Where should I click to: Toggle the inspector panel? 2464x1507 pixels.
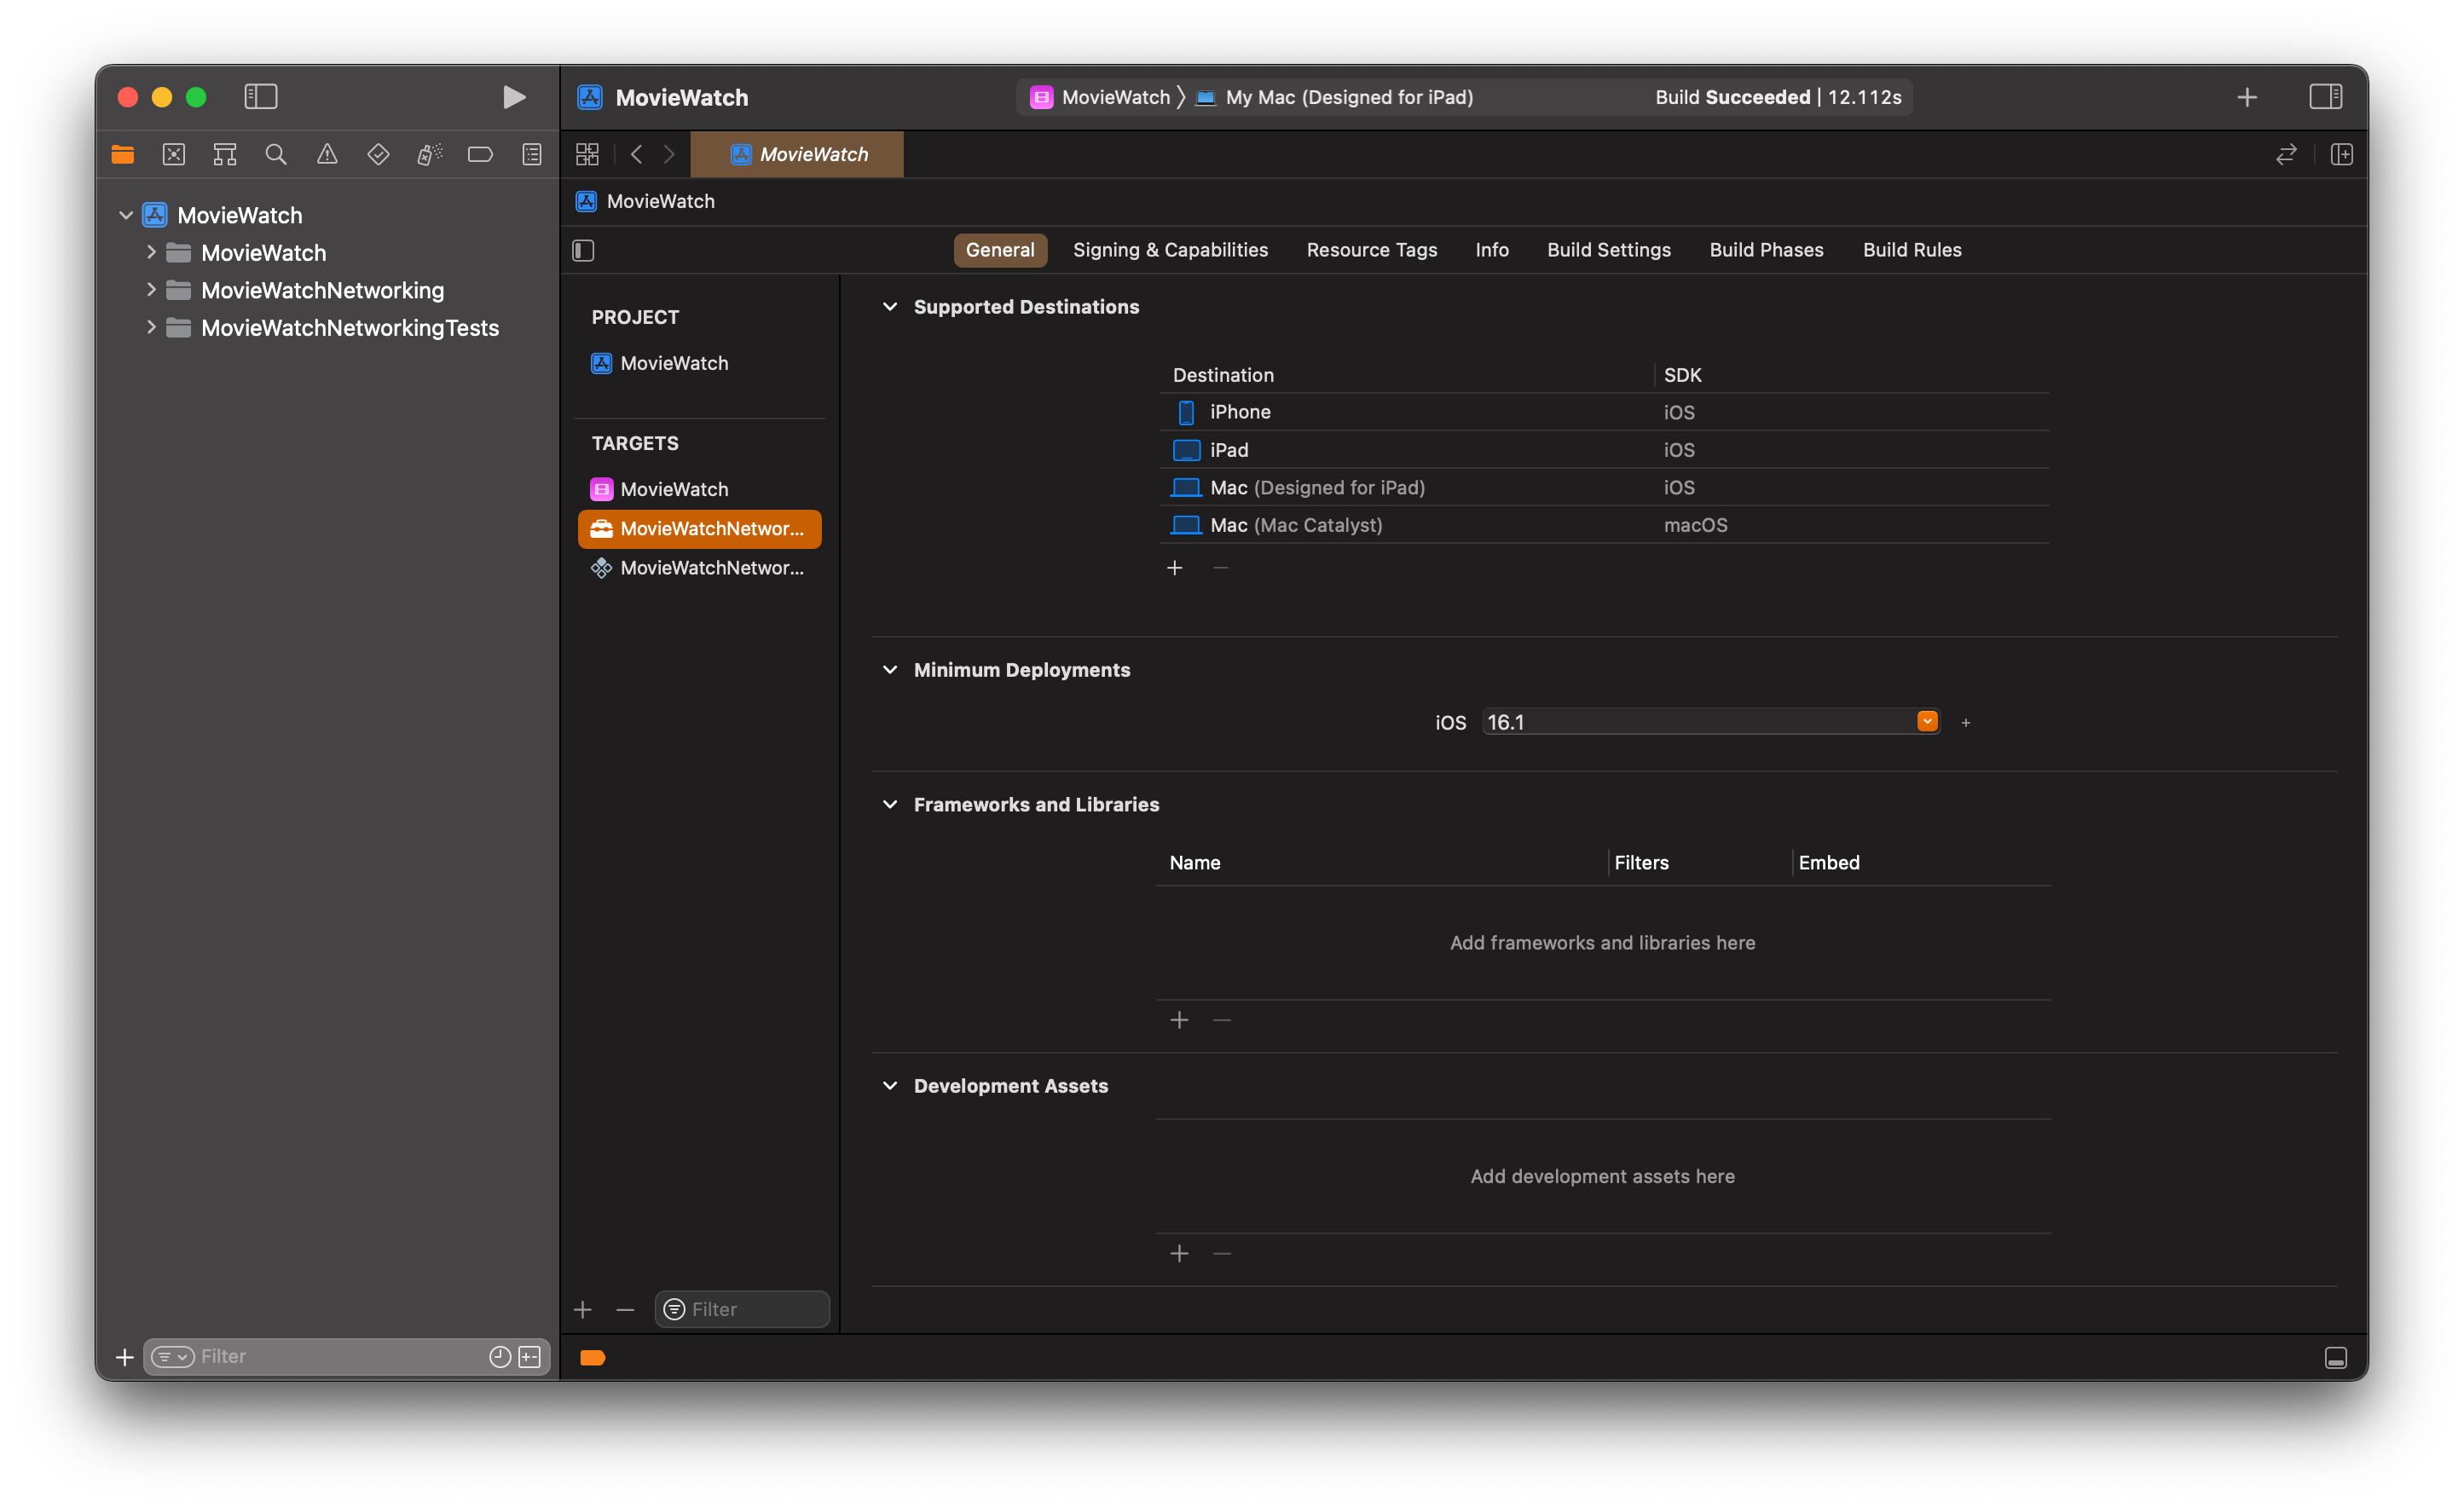click(2325, 97)
